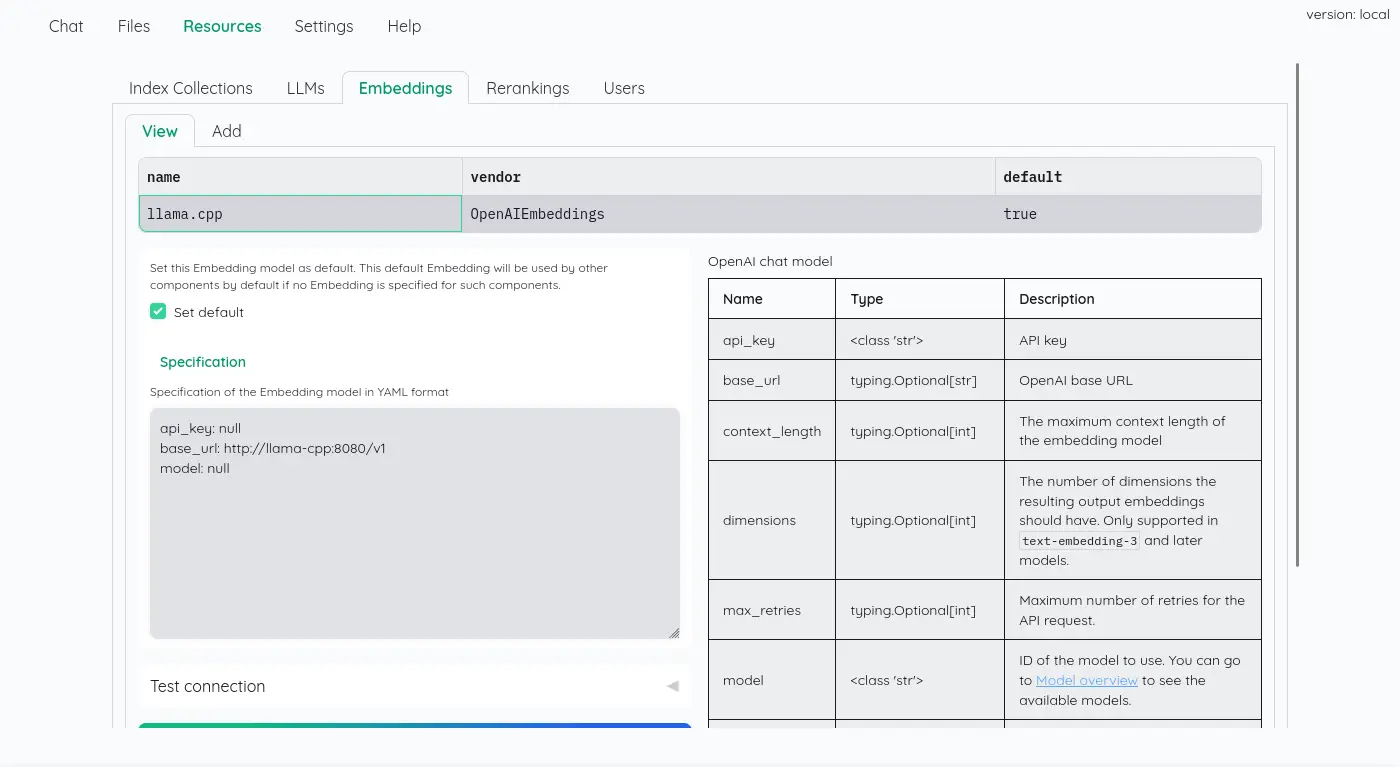This screenshot has height=767, width=1400.
Task: Select the llama.cpp row name cell
Action: (300, 214)
